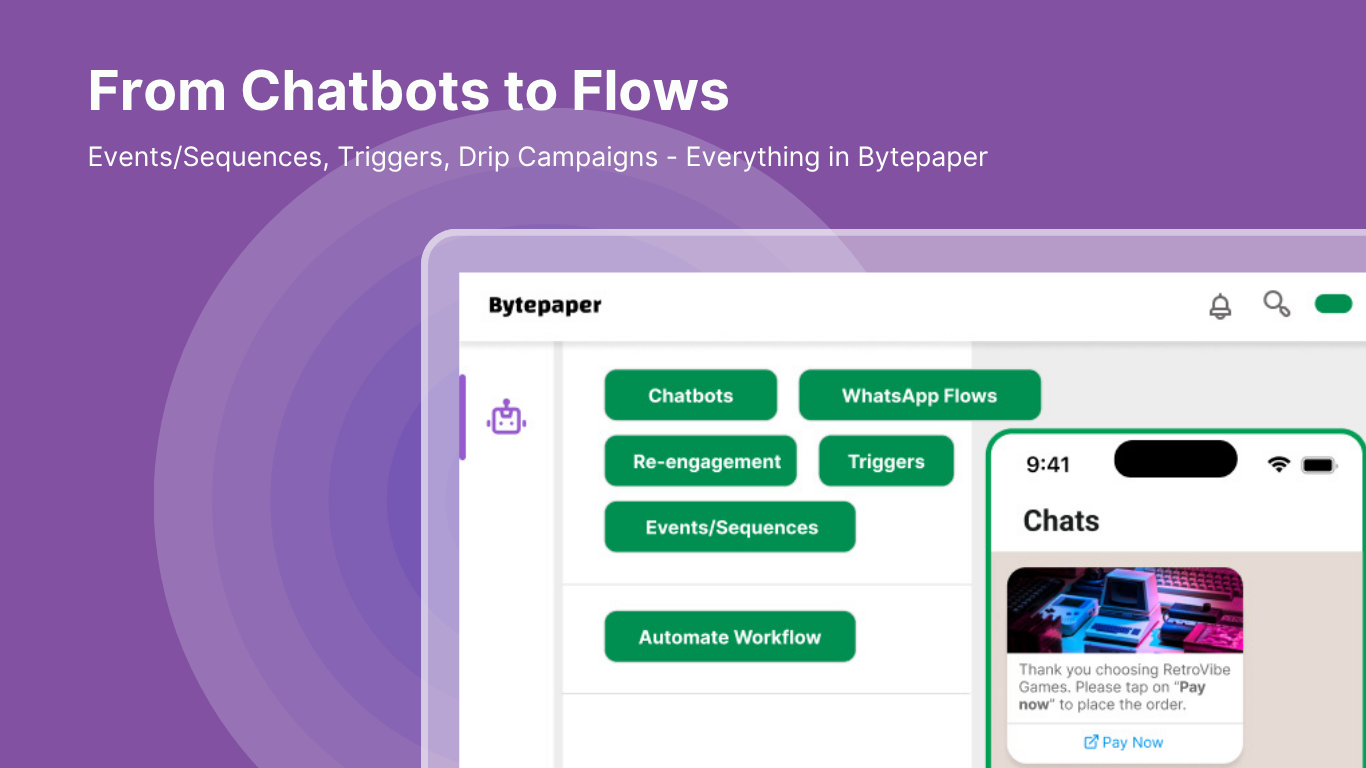
Task: Click the Automate Workflow button
Action: point(730,637)
